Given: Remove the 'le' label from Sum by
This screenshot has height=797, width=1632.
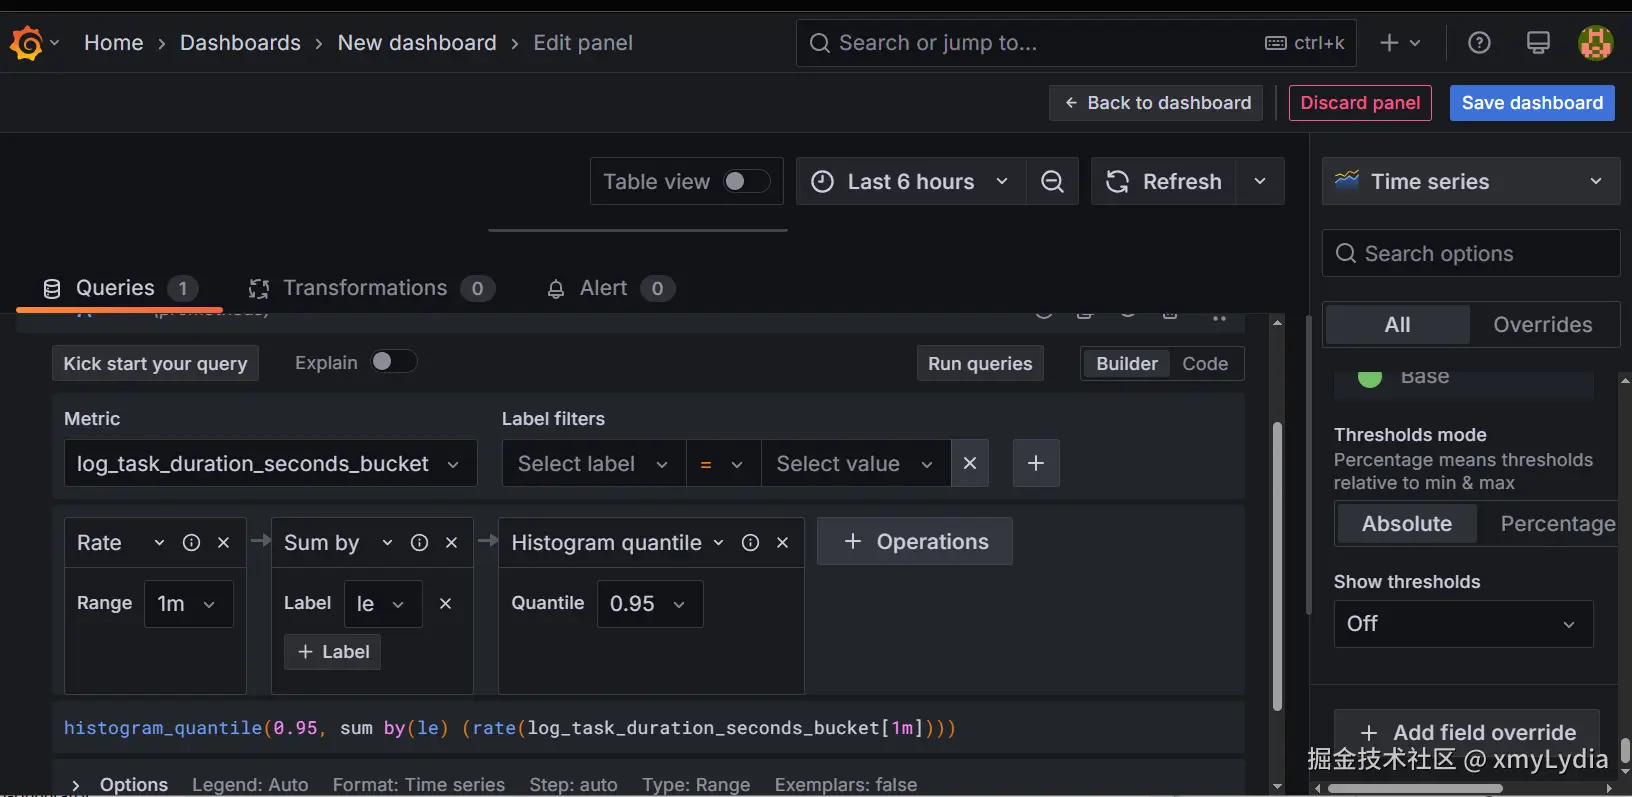Looking at the screenshot, I should tap(446, 603).
